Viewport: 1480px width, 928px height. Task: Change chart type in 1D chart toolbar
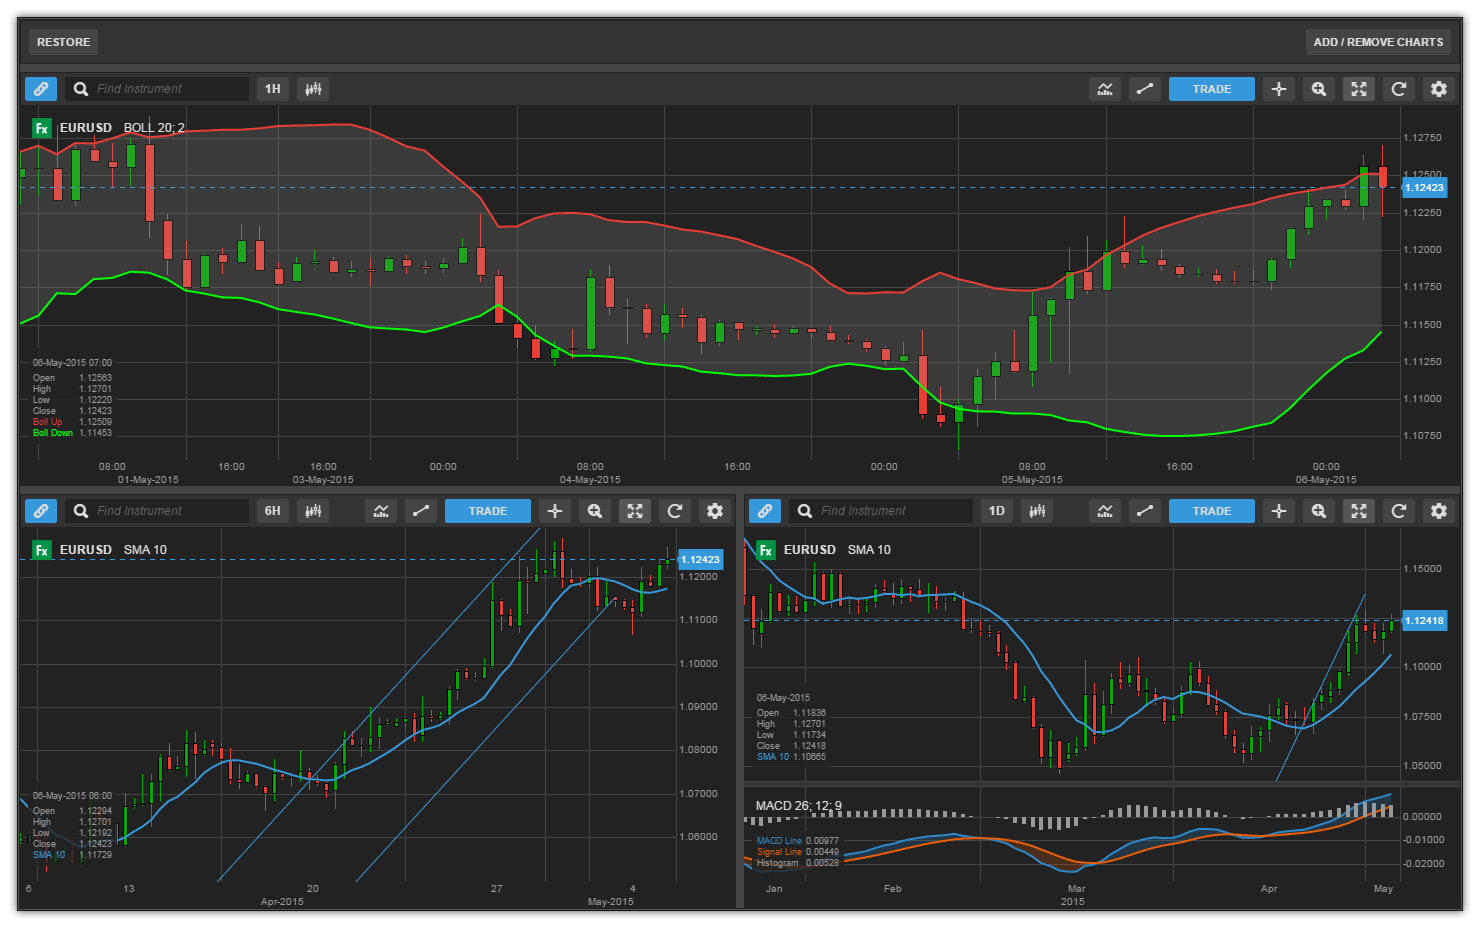(x=1037, y=511)
